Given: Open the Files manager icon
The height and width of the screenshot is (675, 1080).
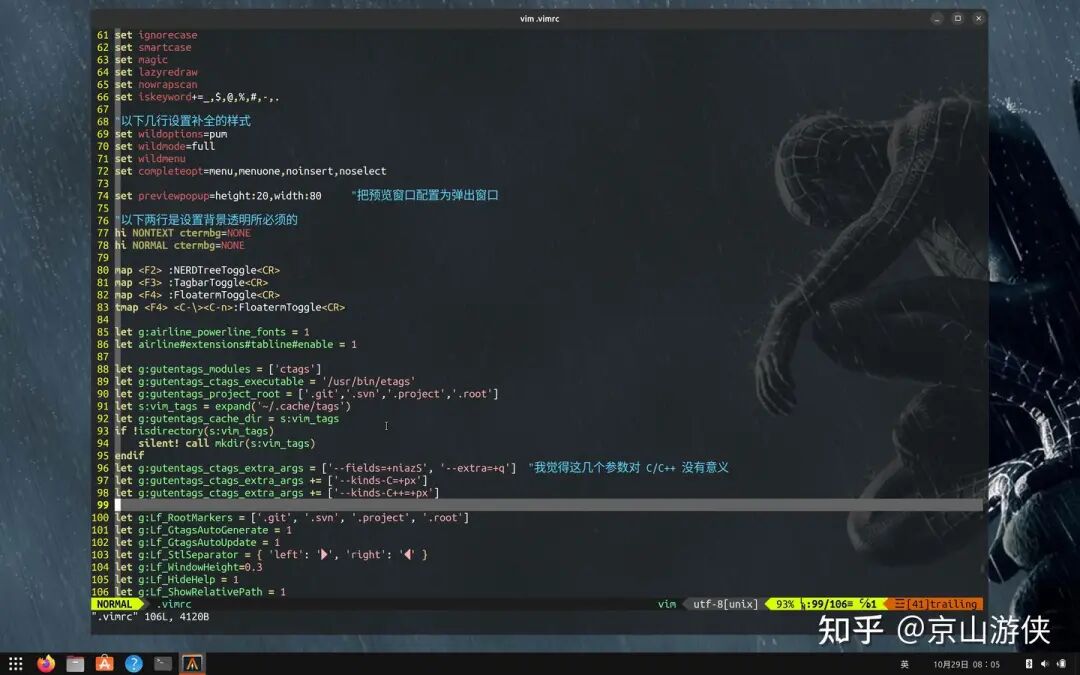Looking at the screenshot, I should (x=75, y=664).
